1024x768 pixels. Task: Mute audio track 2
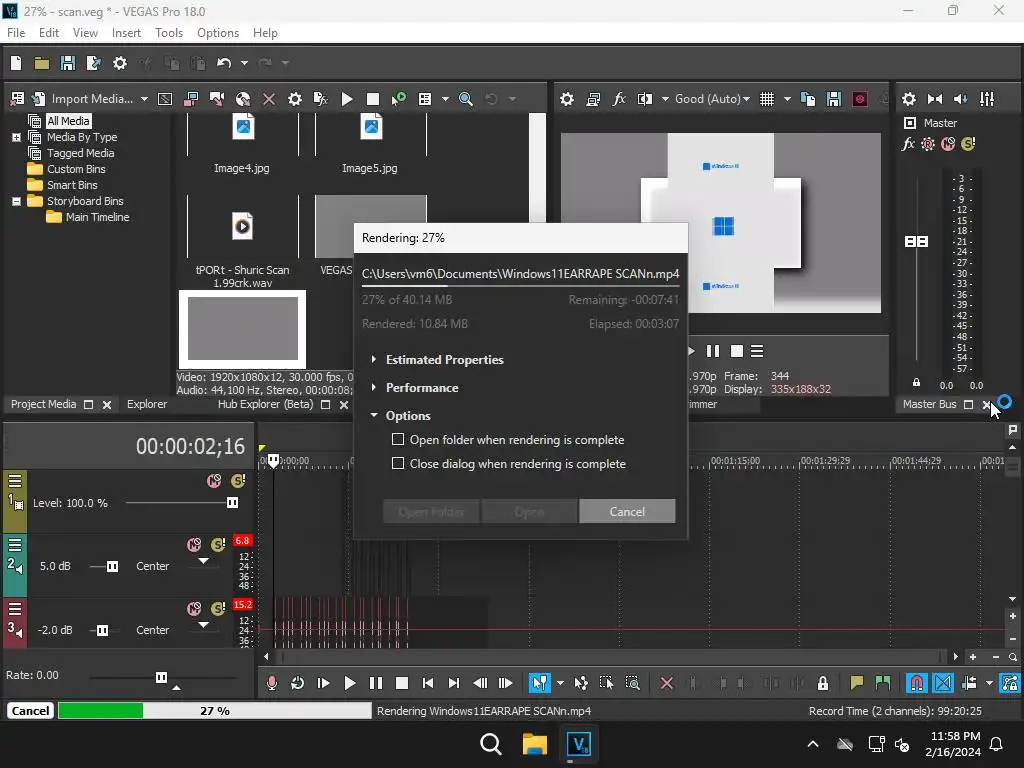coord(194,545)
